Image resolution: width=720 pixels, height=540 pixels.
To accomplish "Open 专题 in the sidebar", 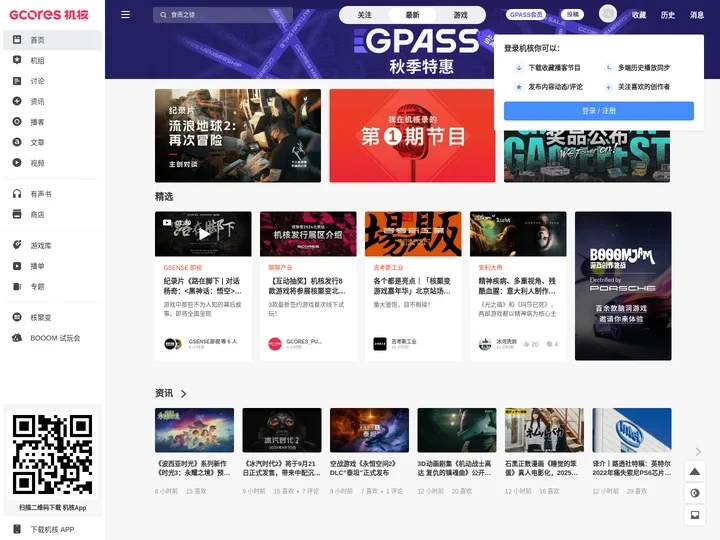I will [52, 287].
